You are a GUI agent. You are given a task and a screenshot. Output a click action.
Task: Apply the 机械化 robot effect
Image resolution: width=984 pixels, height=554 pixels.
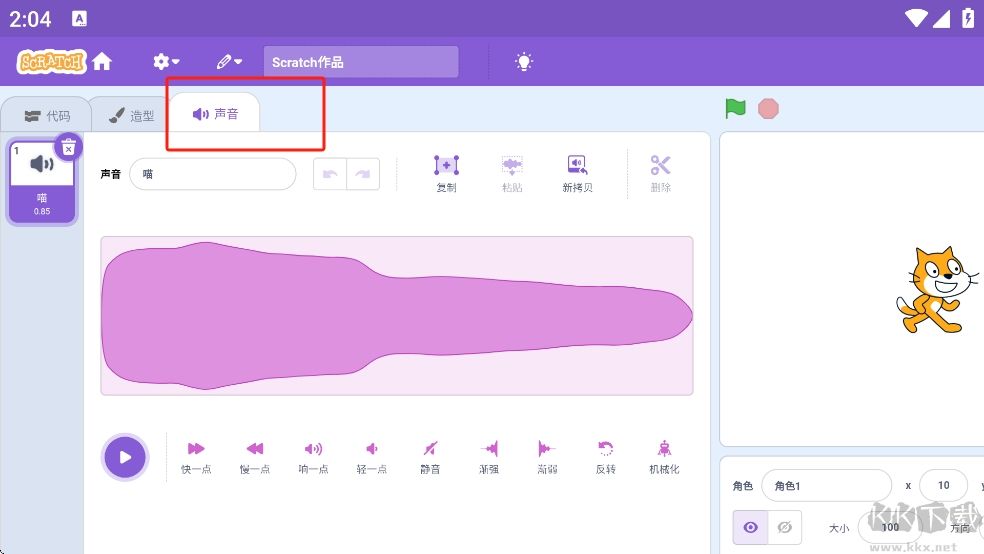pyautogui.click(x=665, y=457)
